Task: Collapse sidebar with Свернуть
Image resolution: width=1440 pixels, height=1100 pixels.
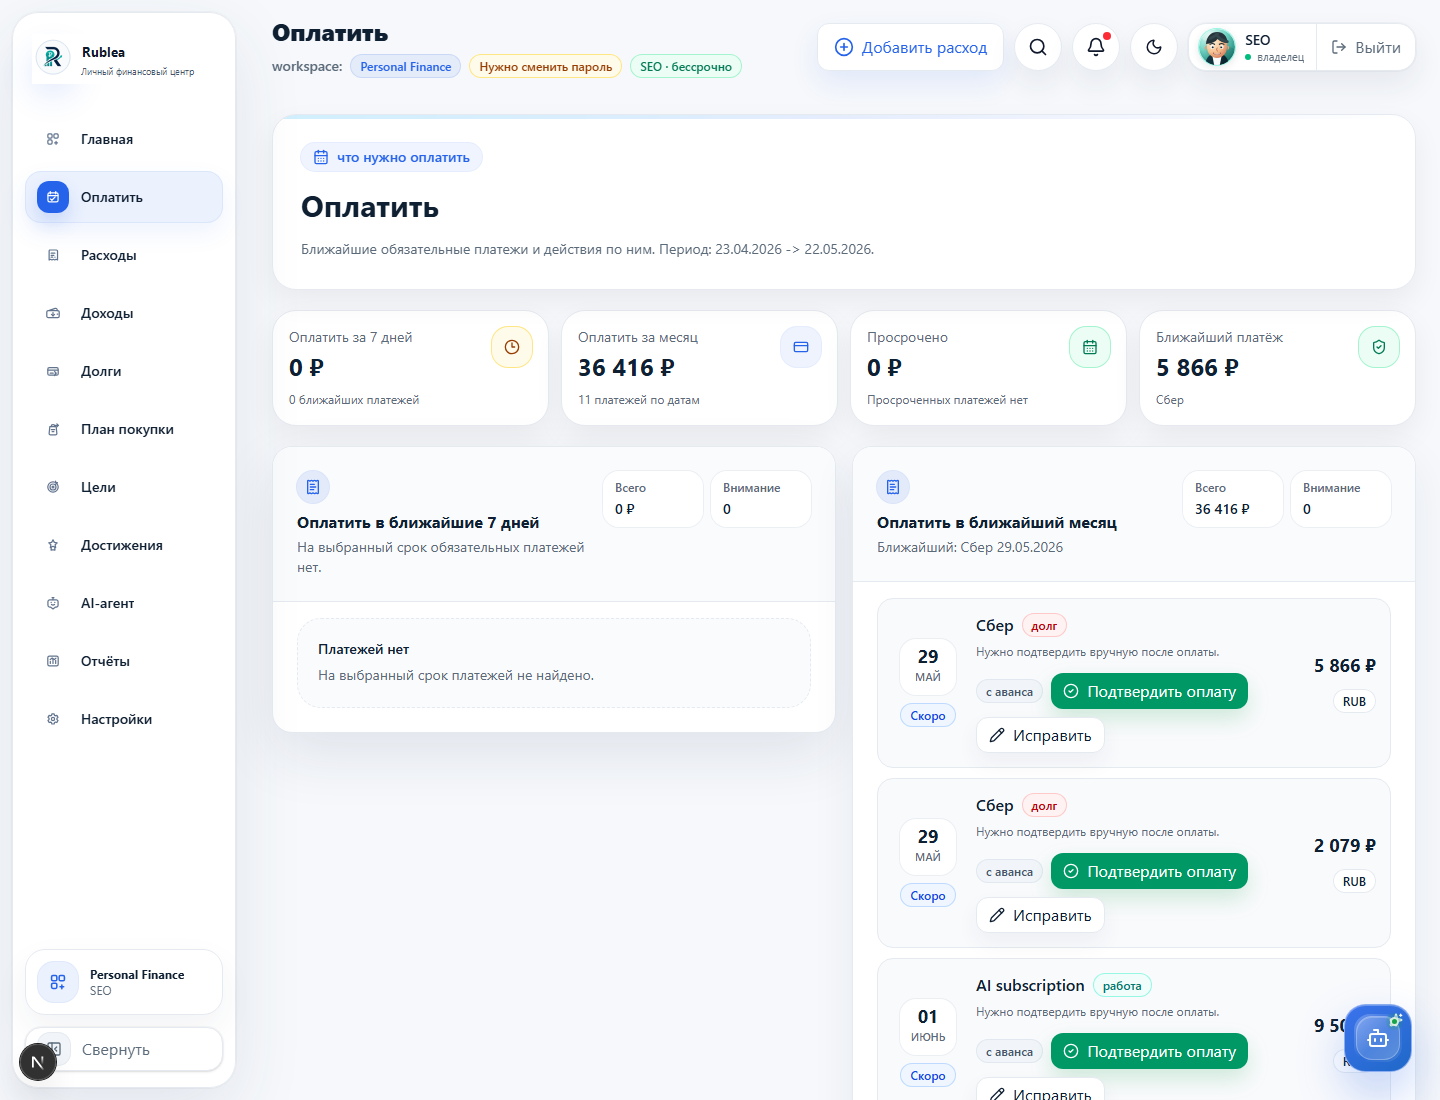Action: coord(124,1049)
